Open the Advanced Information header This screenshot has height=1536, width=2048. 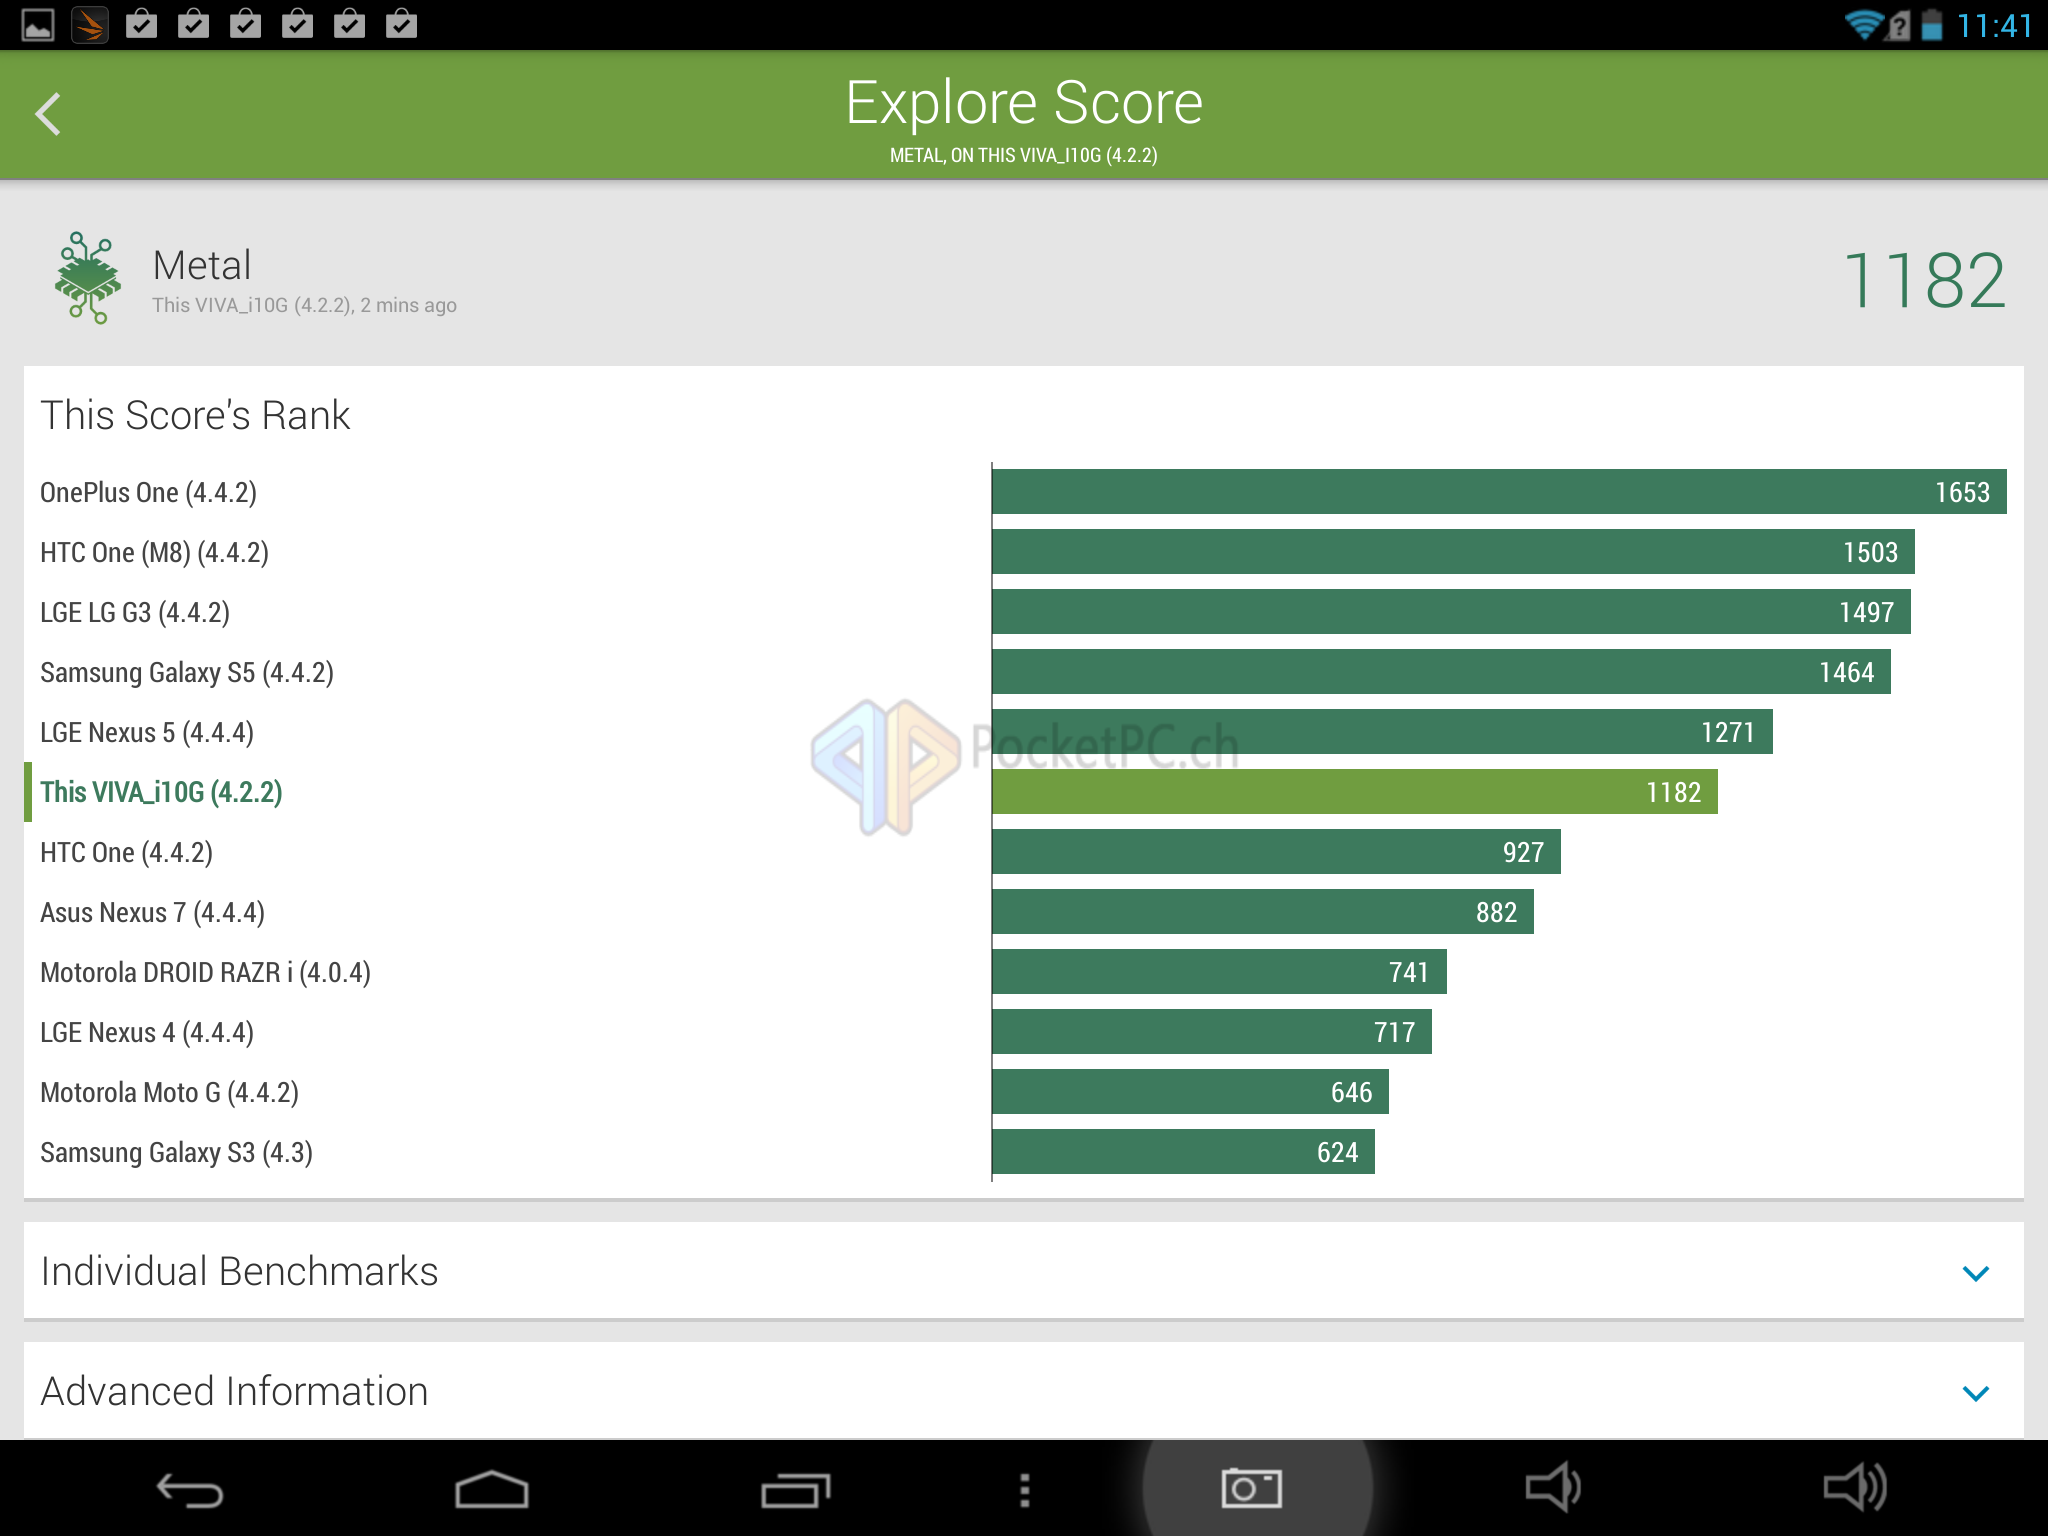tap(1024, 1391)
